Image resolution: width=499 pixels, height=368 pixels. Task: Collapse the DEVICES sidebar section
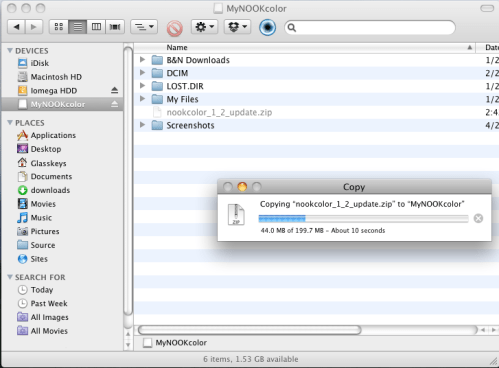coord(10,51)
